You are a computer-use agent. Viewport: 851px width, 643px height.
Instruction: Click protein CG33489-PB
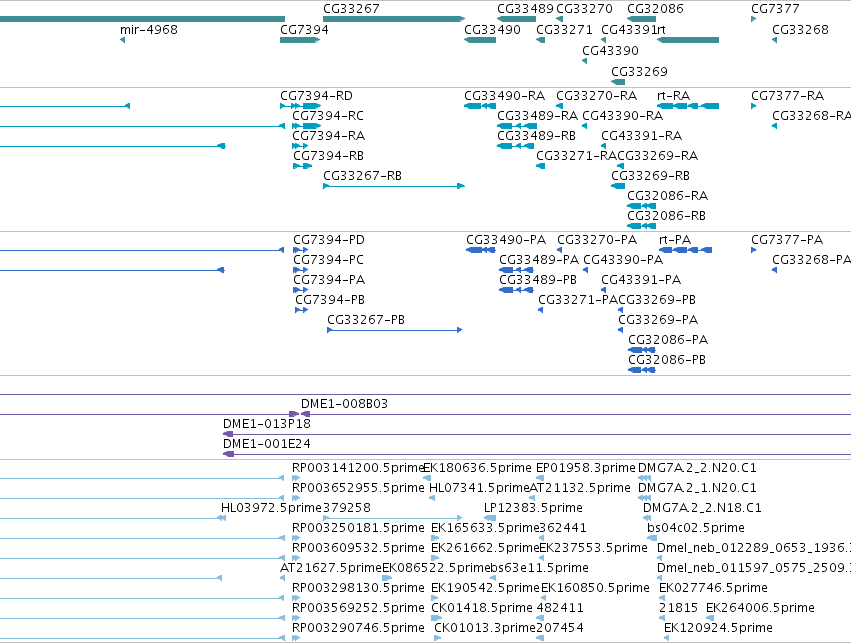coord(538,280)
